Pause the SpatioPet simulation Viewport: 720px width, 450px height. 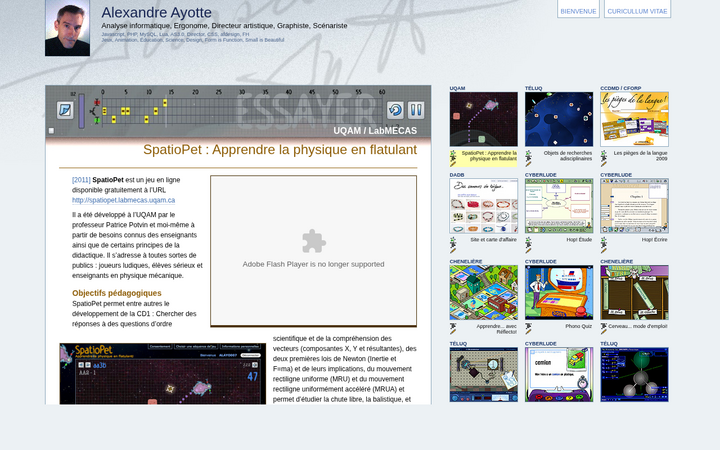click(416, 110)
